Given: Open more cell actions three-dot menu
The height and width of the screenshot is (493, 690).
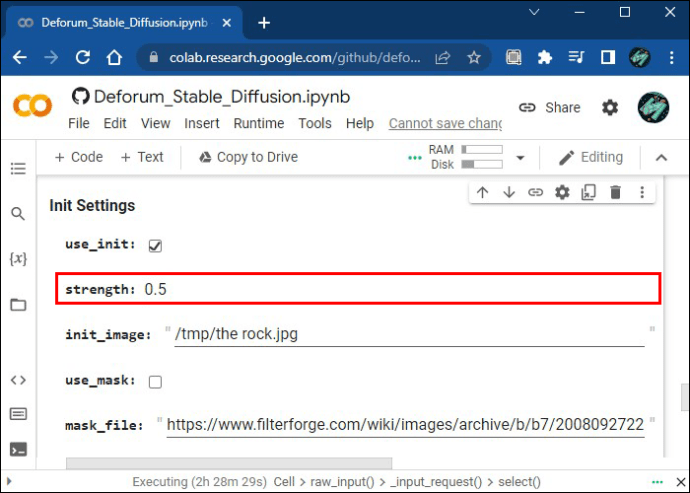Looking at the screenshot, I should [x=642, y=192].
